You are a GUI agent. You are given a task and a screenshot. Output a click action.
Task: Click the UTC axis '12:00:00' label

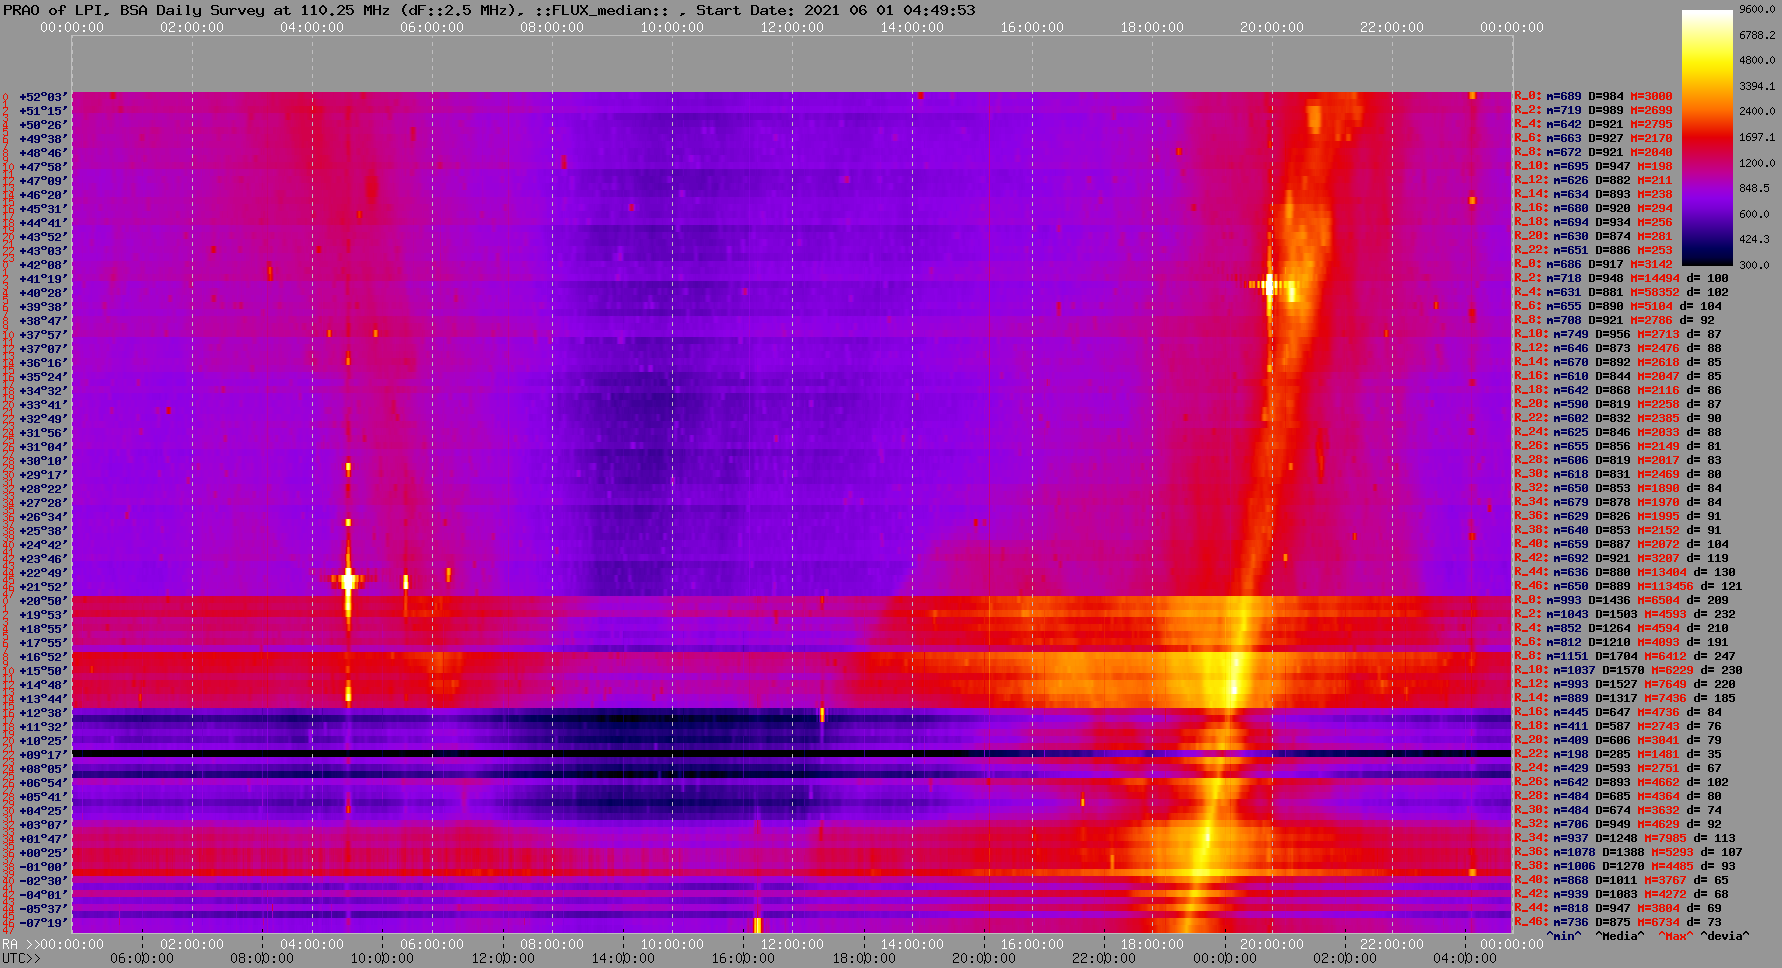[x=504, y=958]
